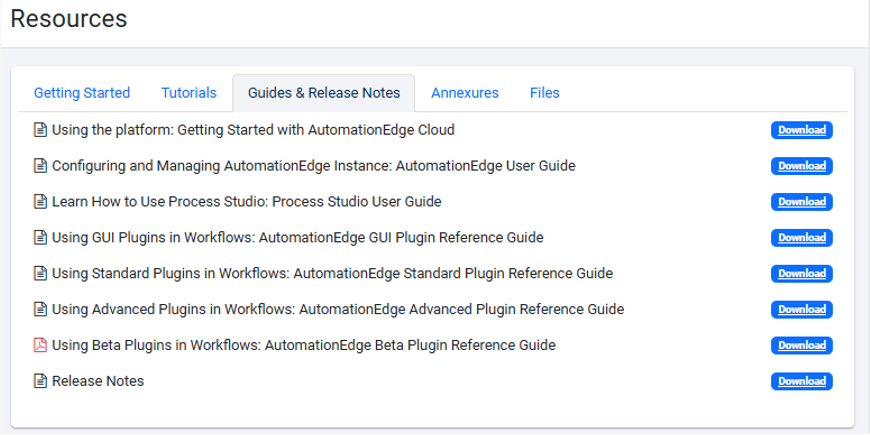Click the red PDF icon for Beta Plugin Guide
Image resolution: width=870 pixels, height=435 pixels.
[x=40, y=346]
